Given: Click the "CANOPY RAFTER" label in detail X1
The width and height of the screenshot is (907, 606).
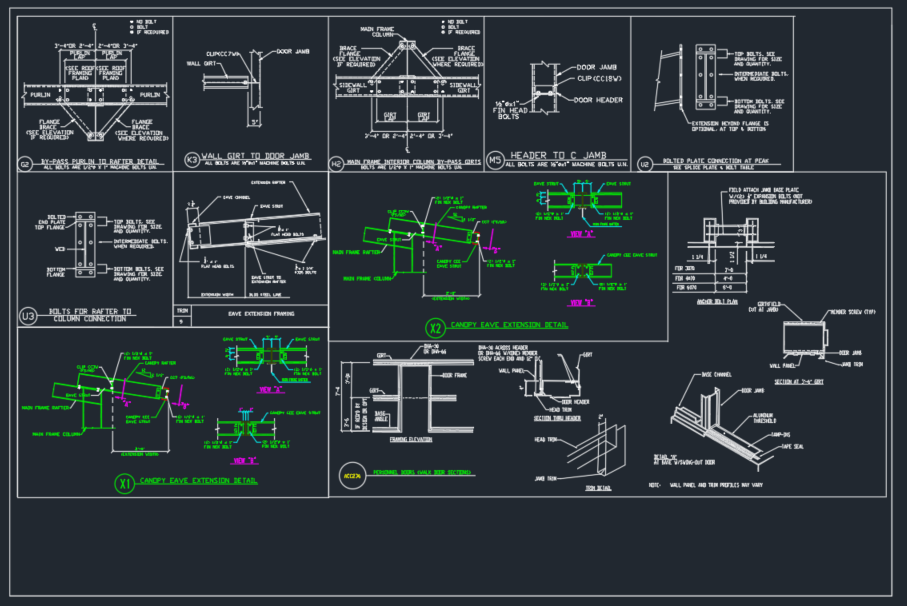Looking at the screenshot, I should (x=160, y=363).
